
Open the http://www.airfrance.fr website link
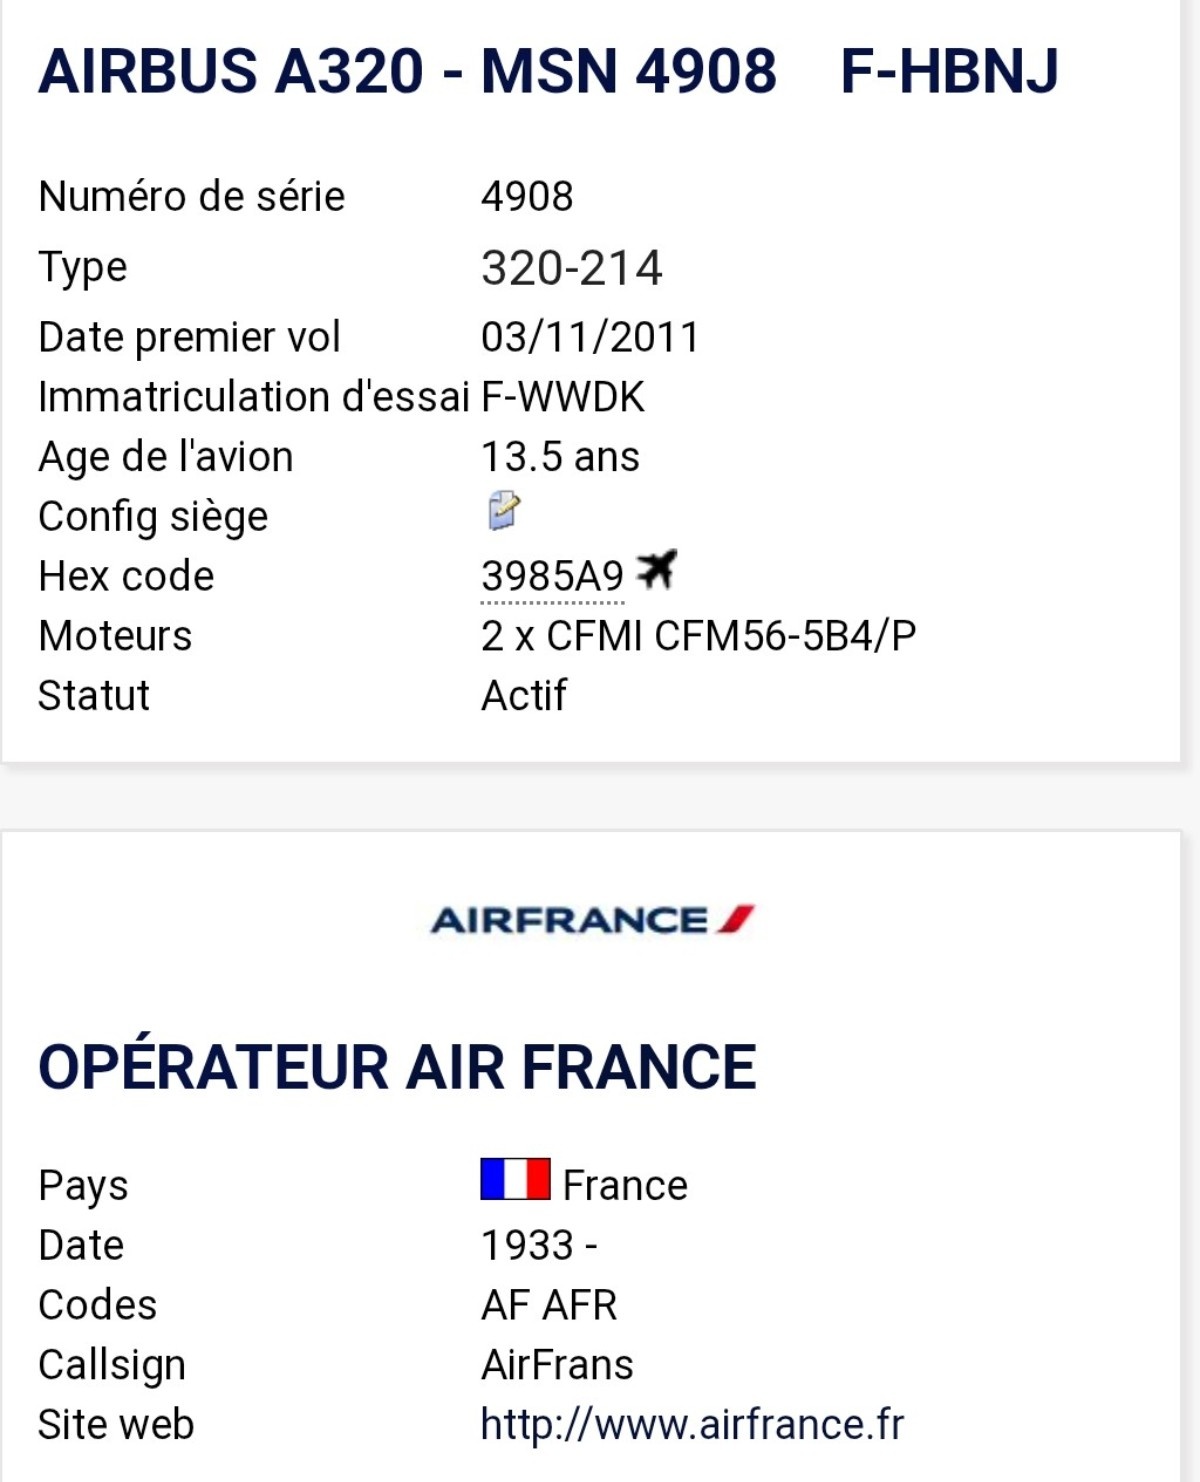[x=692, y=1424]
